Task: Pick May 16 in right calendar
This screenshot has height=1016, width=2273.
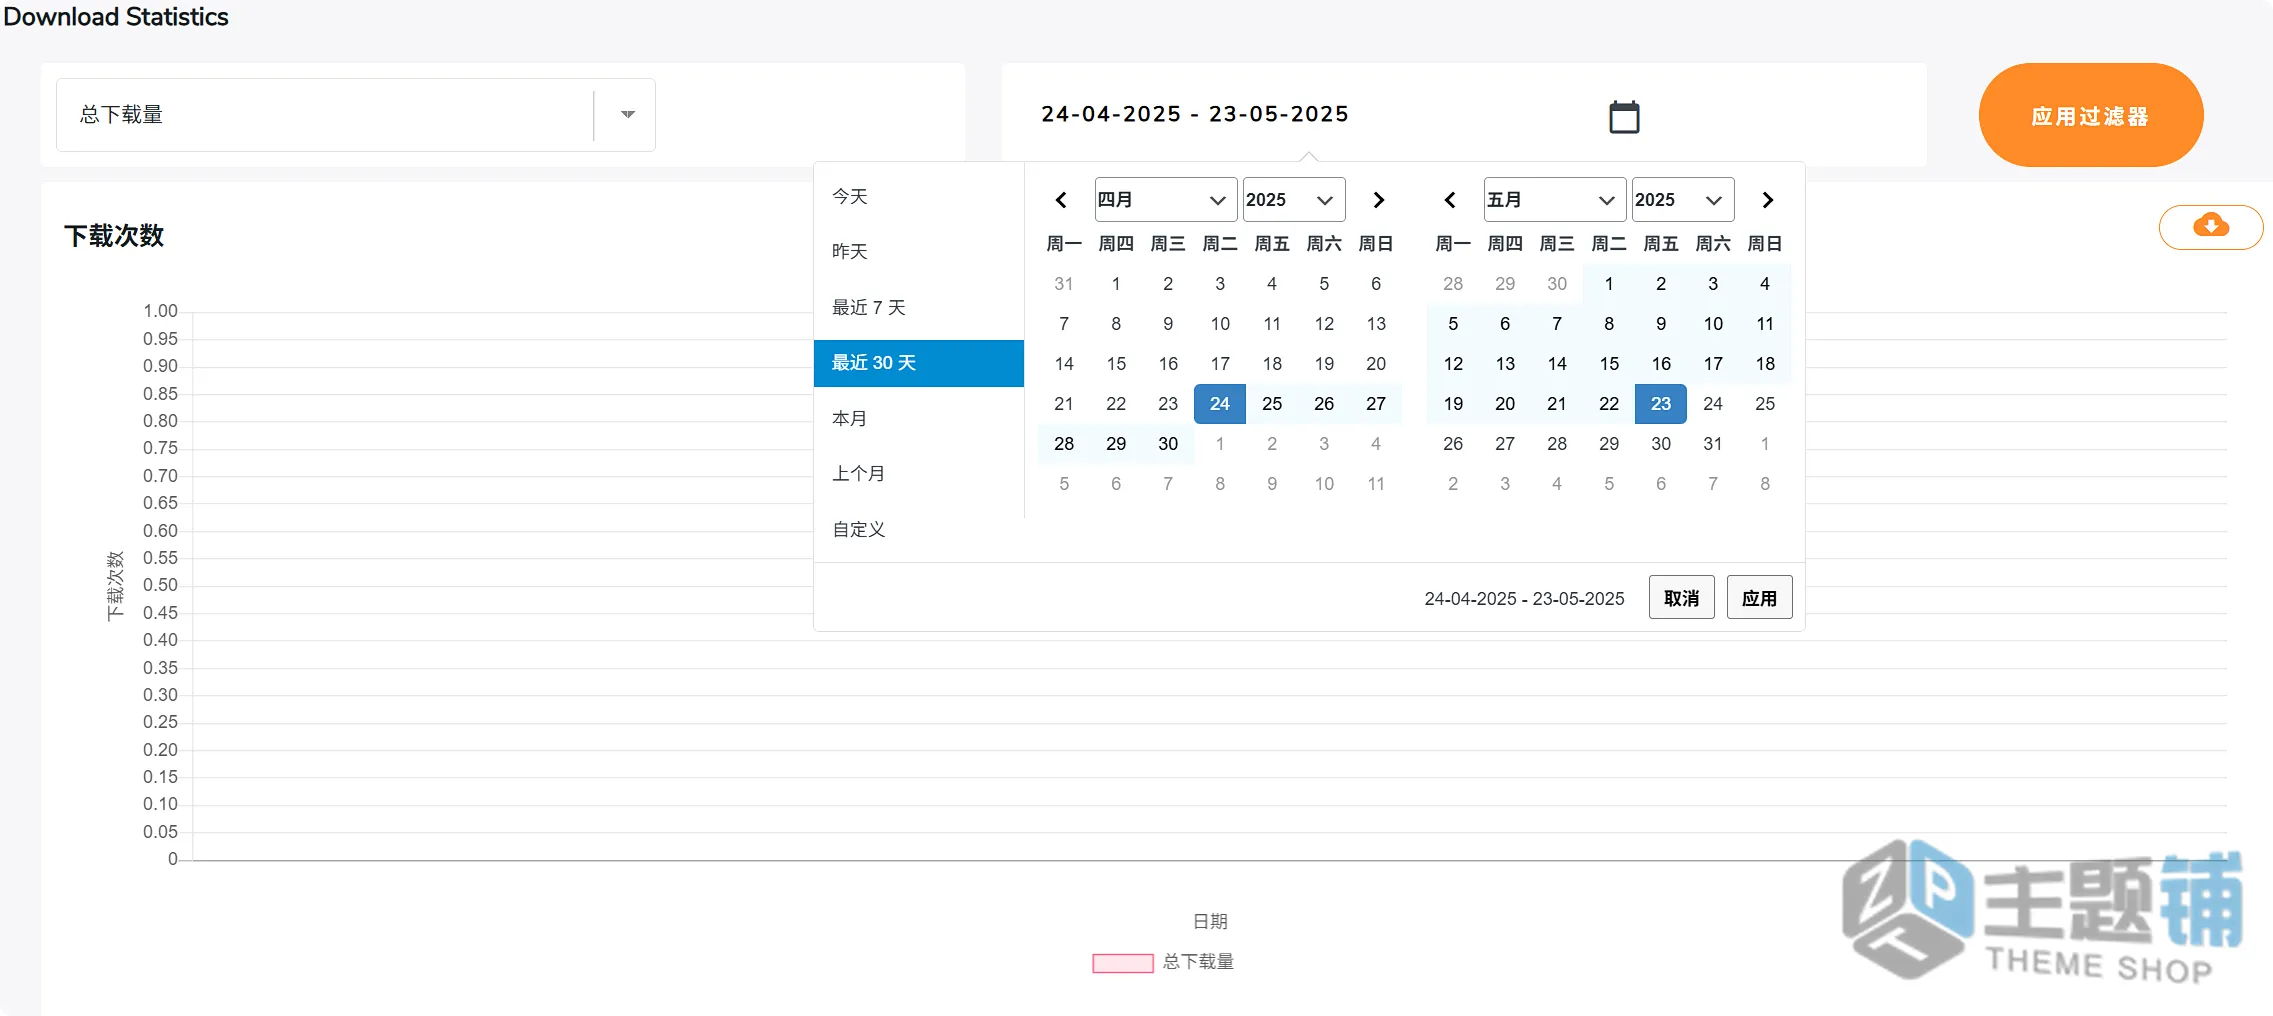Action: coord(1661,364)
